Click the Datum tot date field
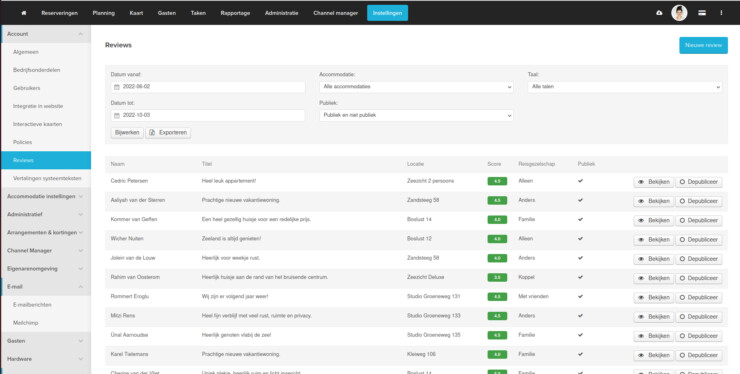Viewport: 740px width, 374px height. (208, 115)
